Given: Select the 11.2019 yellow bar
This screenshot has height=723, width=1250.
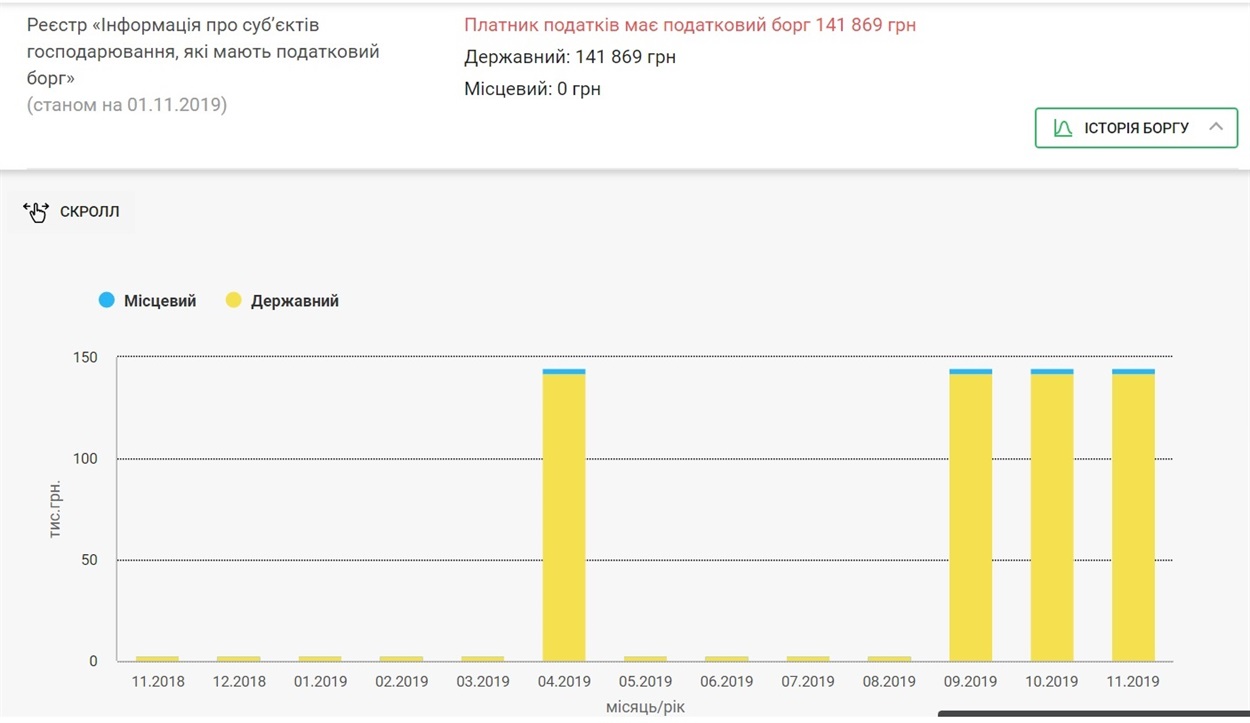Looking at the screenshot, I should (1133, 517).
